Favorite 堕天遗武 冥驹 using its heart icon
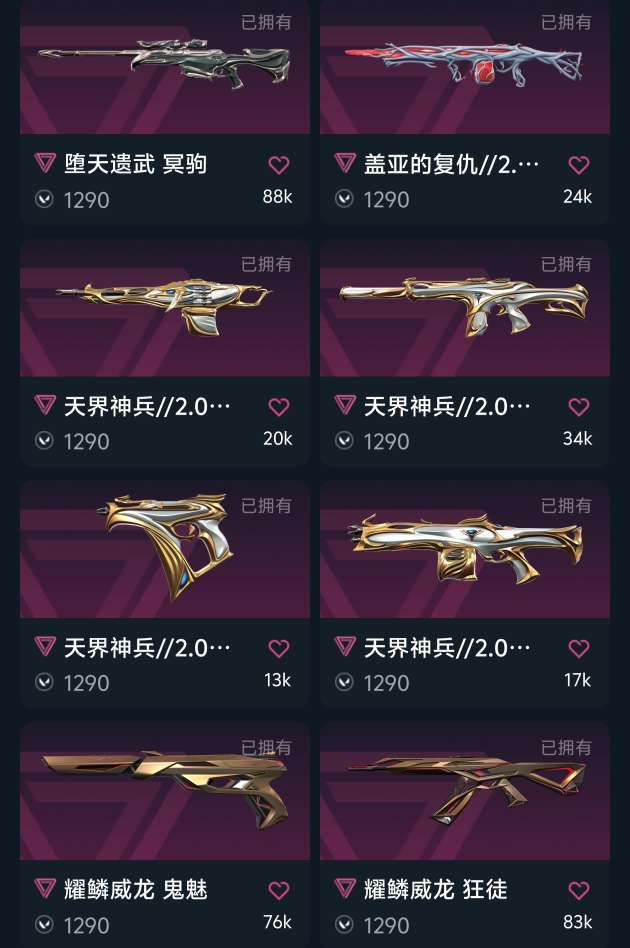Viewport: 630px width, 948px height. coord(279,165)
